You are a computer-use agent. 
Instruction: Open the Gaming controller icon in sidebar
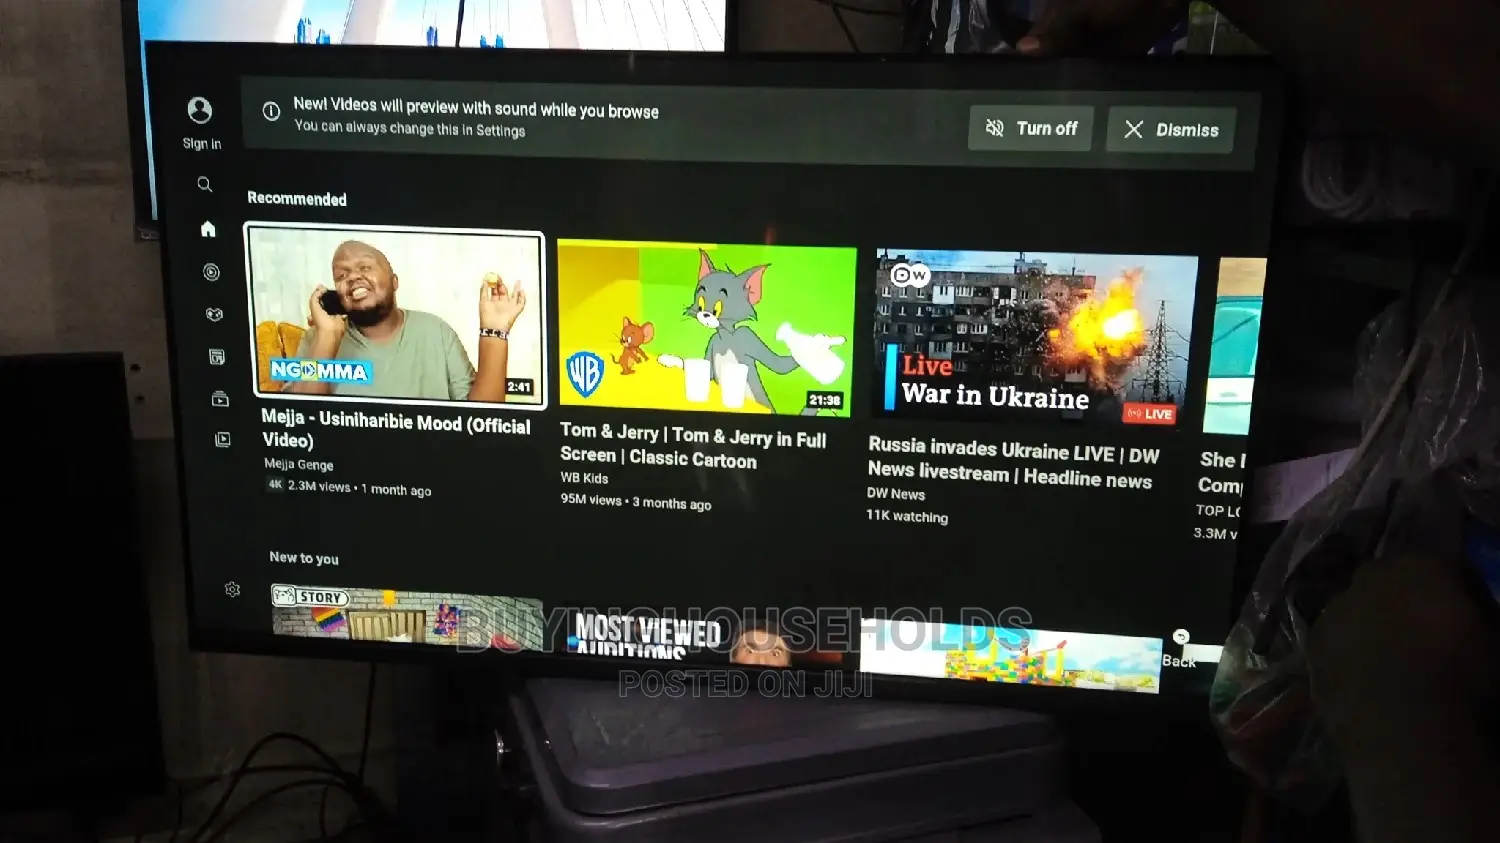click(214, 314)
